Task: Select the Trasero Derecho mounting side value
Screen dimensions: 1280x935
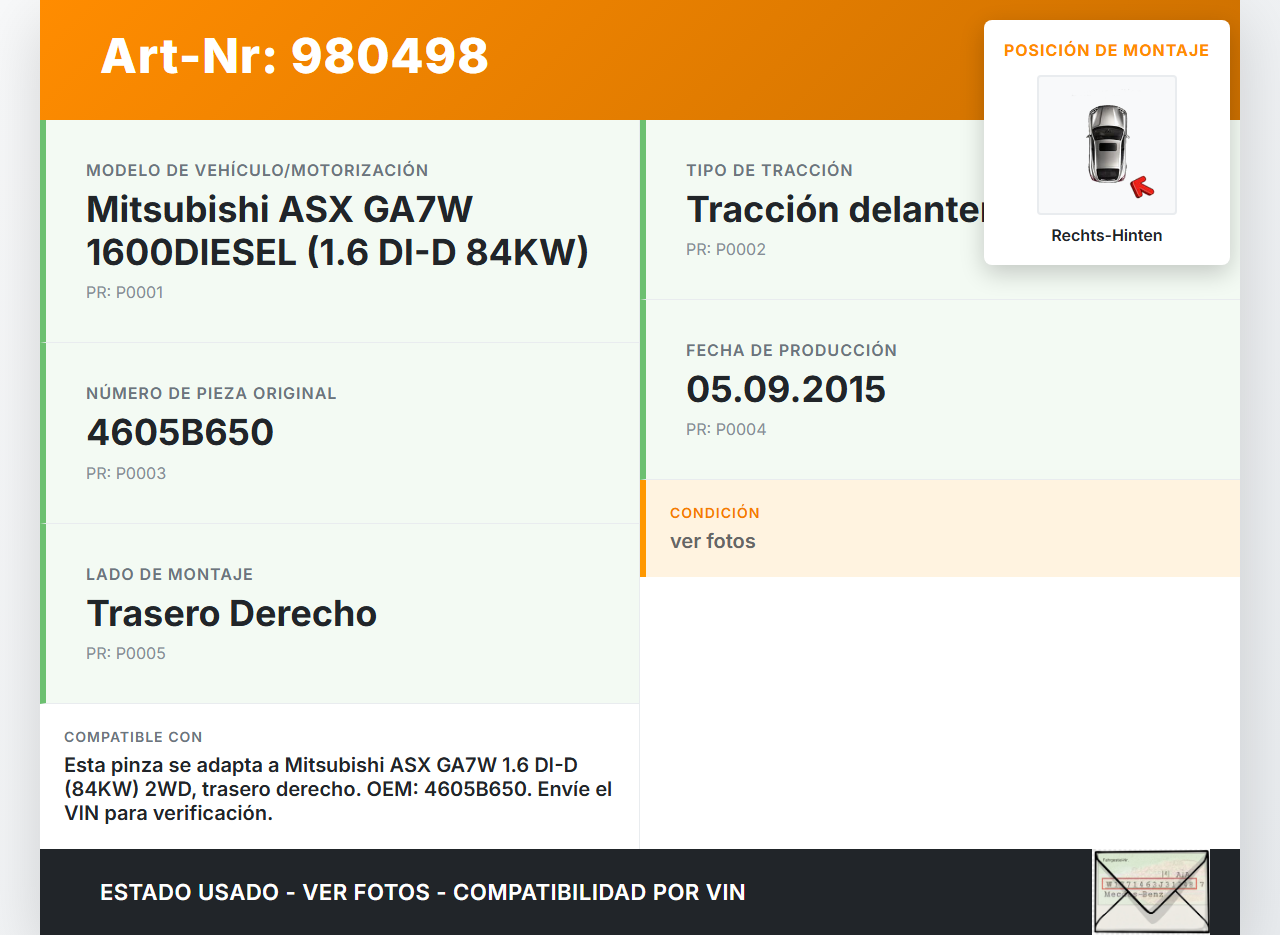Action: (231, 613)
